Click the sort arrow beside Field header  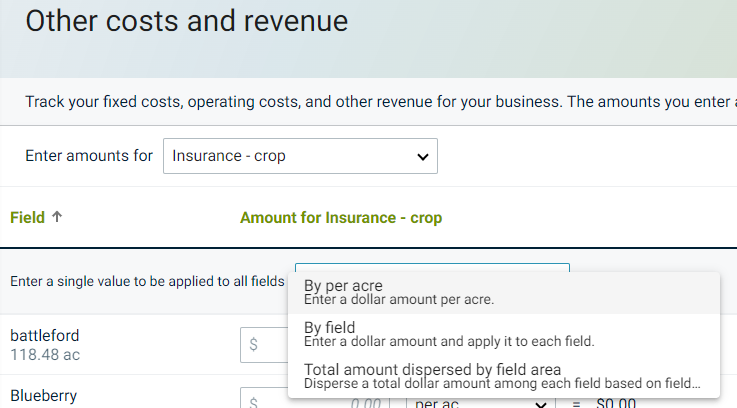point(57,217)
